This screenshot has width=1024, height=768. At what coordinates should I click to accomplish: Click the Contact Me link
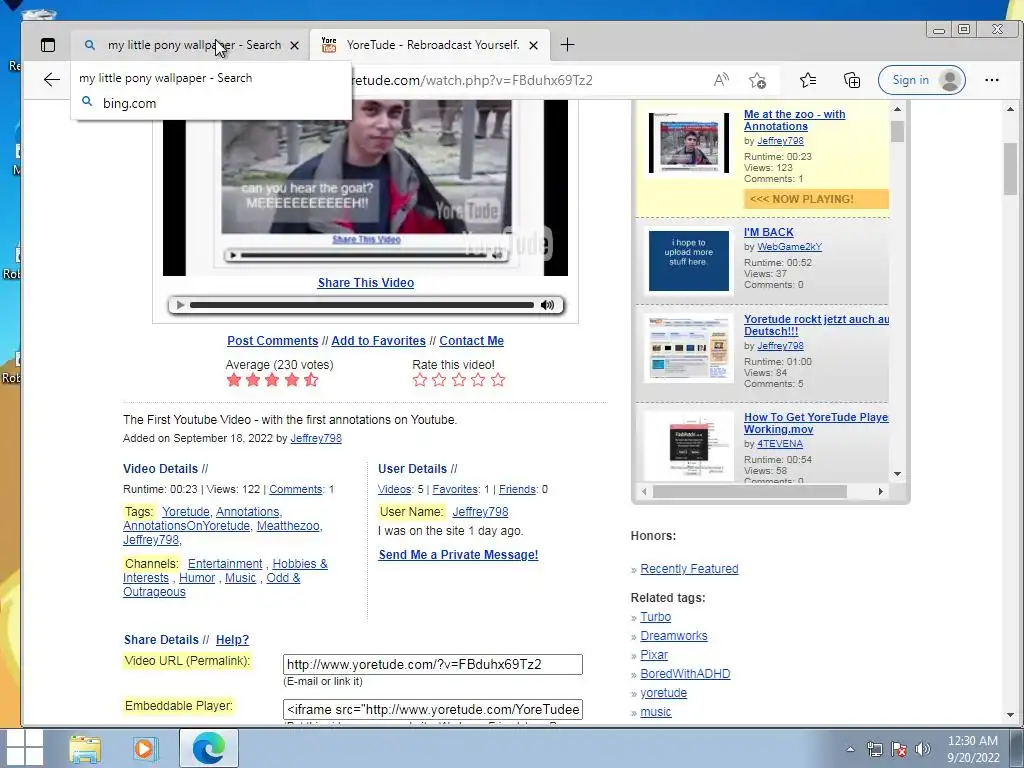pos(472,341)
